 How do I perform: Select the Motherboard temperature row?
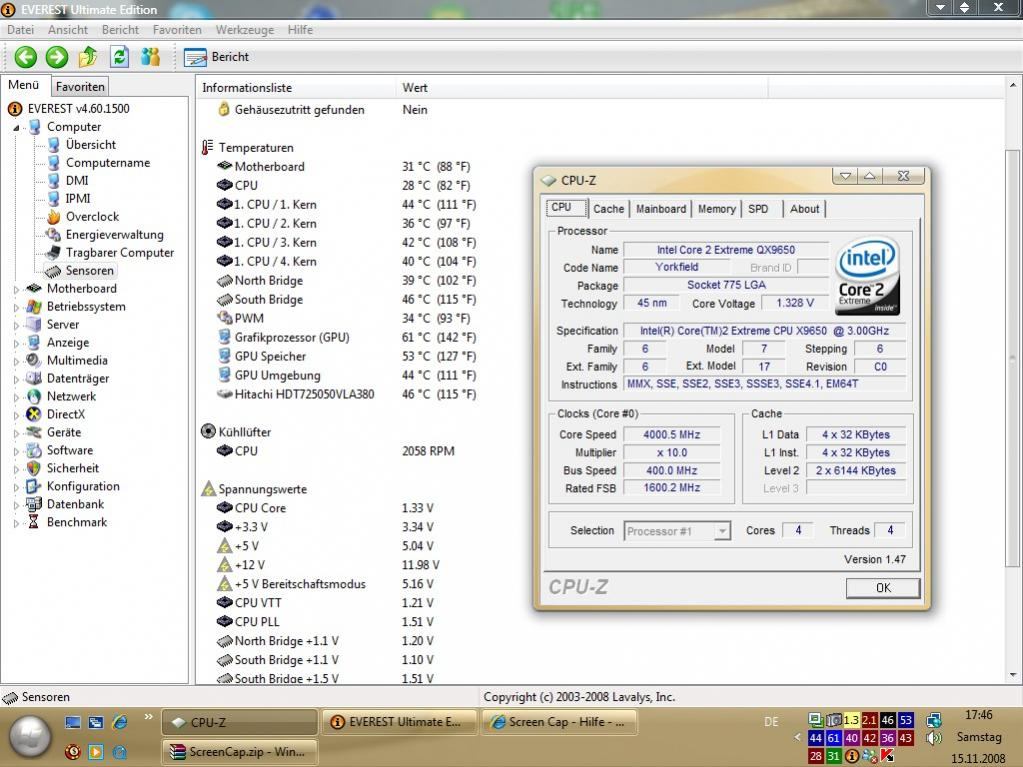[346, 167]
